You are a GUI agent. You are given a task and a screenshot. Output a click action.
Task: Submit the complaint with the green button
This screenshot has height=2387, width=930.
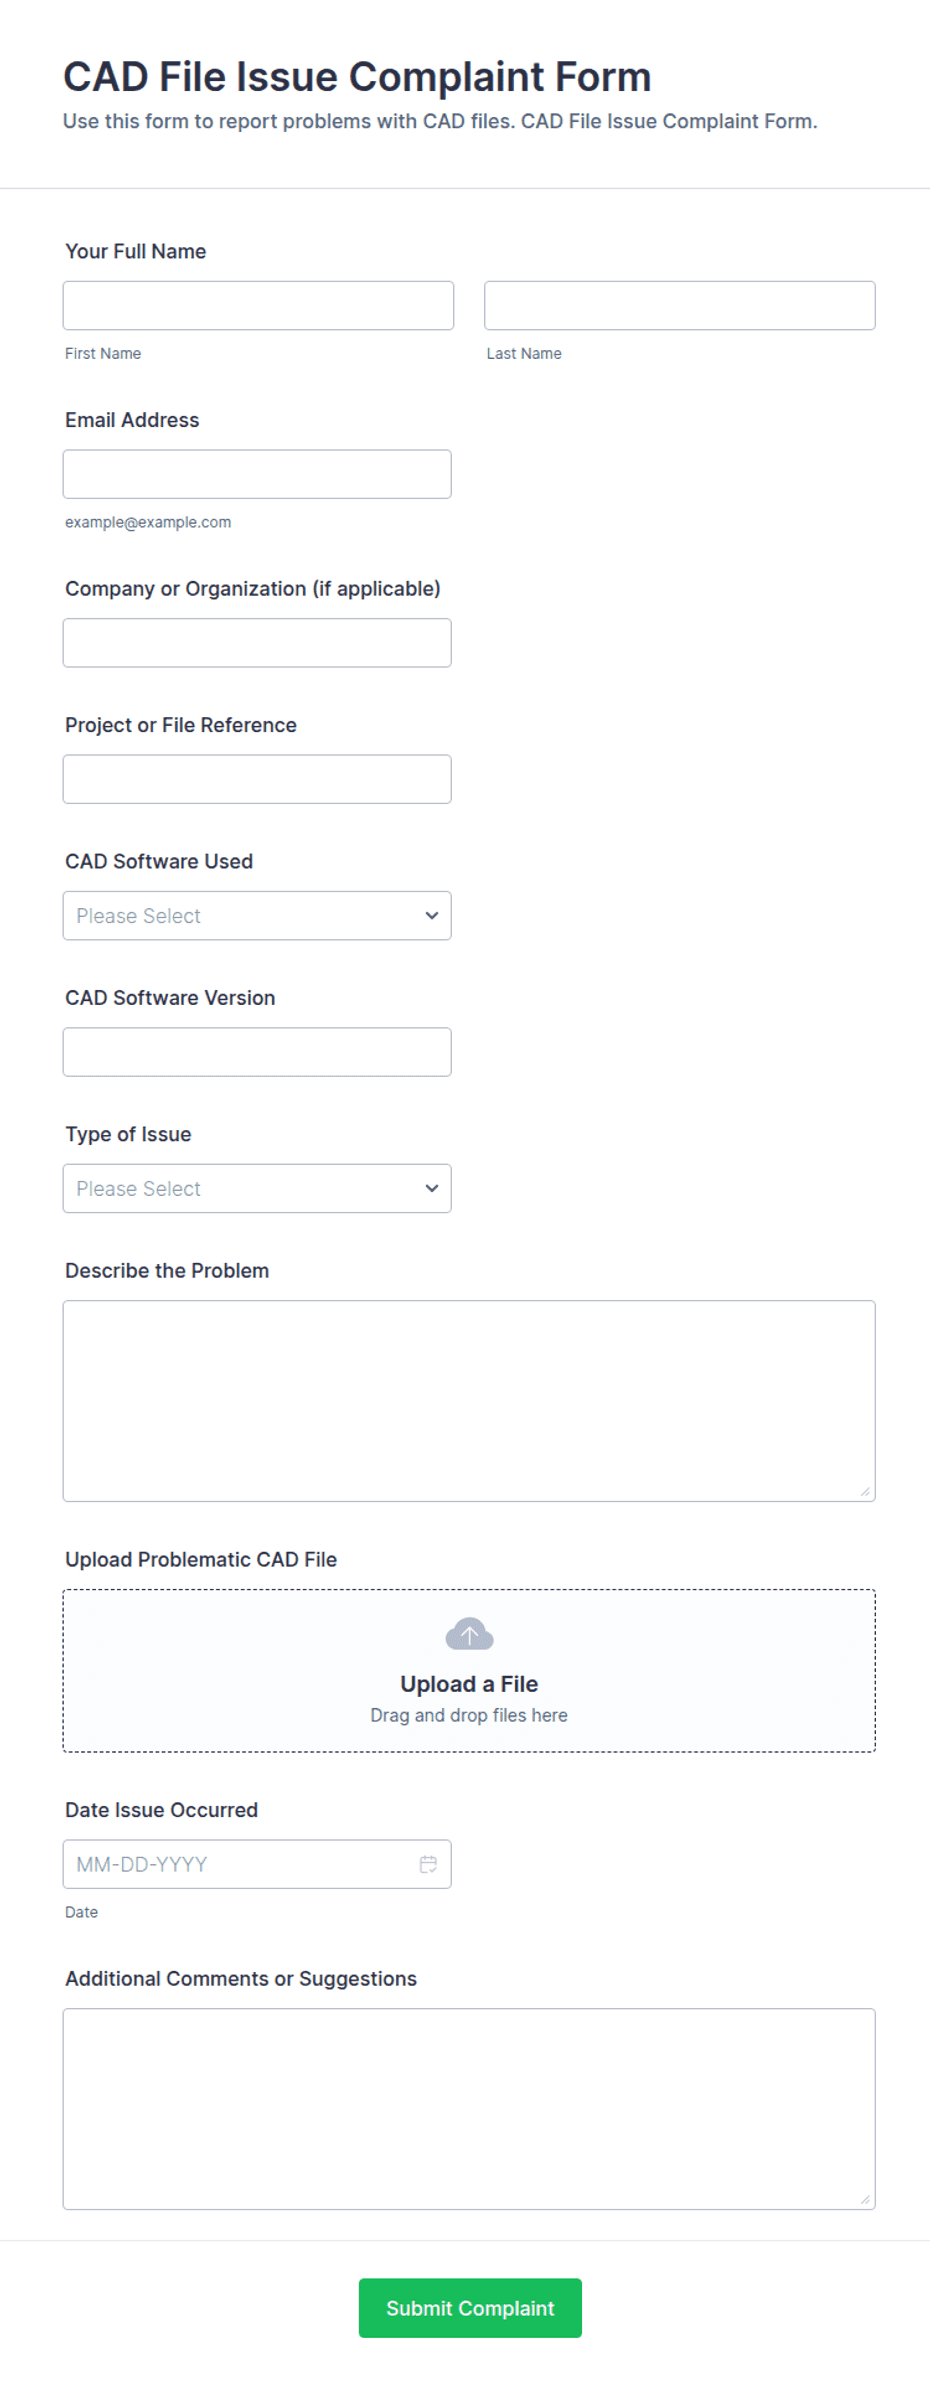point(470,2308)
